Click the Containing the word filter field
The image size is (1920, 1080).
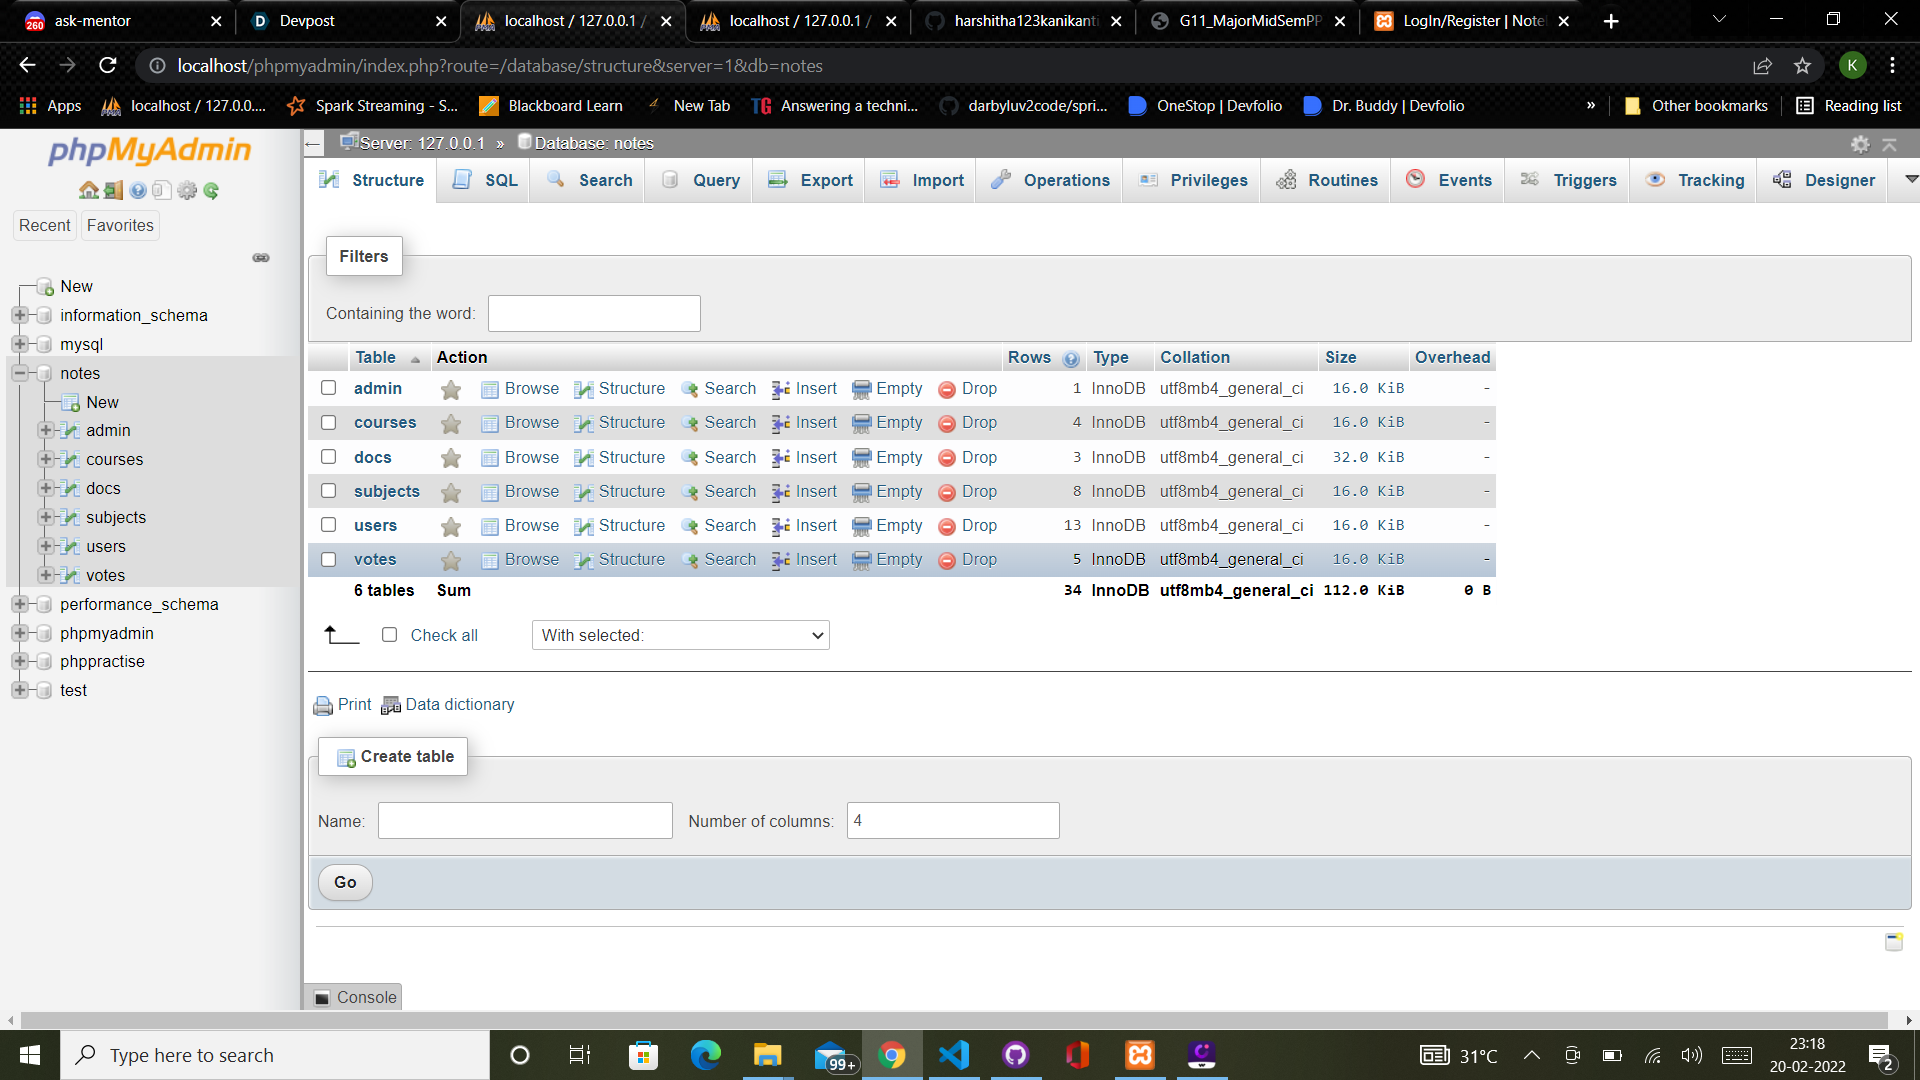[x=594, y=313]
